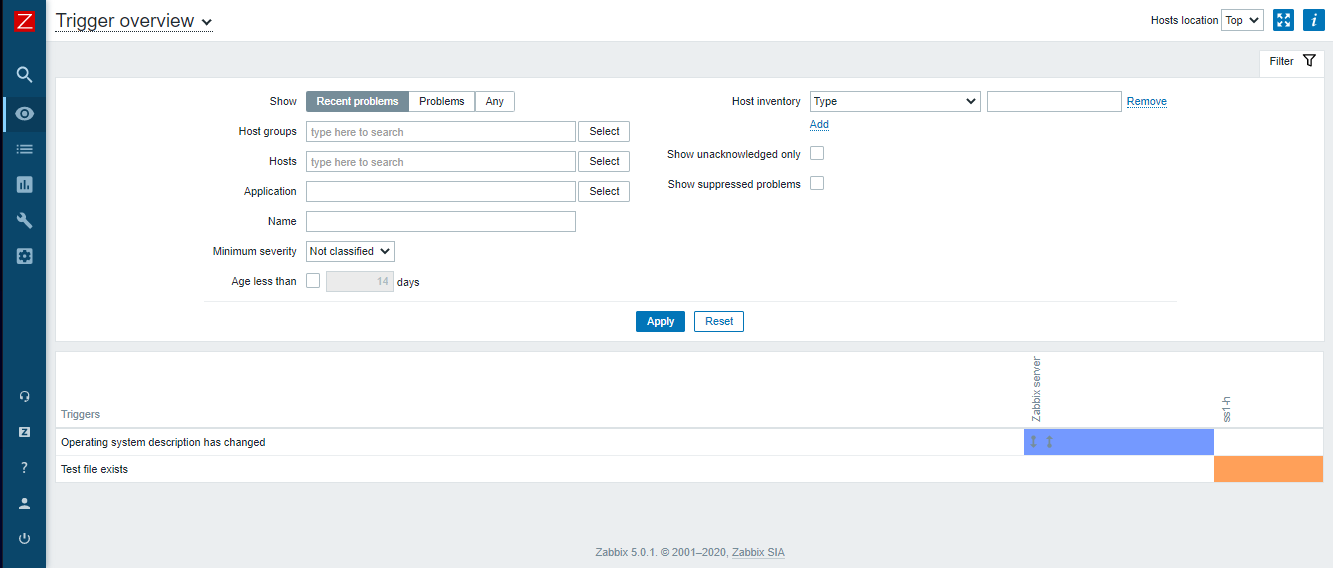Select Any show option
The height and width of the screenshot is (568, 1333).
495,101
